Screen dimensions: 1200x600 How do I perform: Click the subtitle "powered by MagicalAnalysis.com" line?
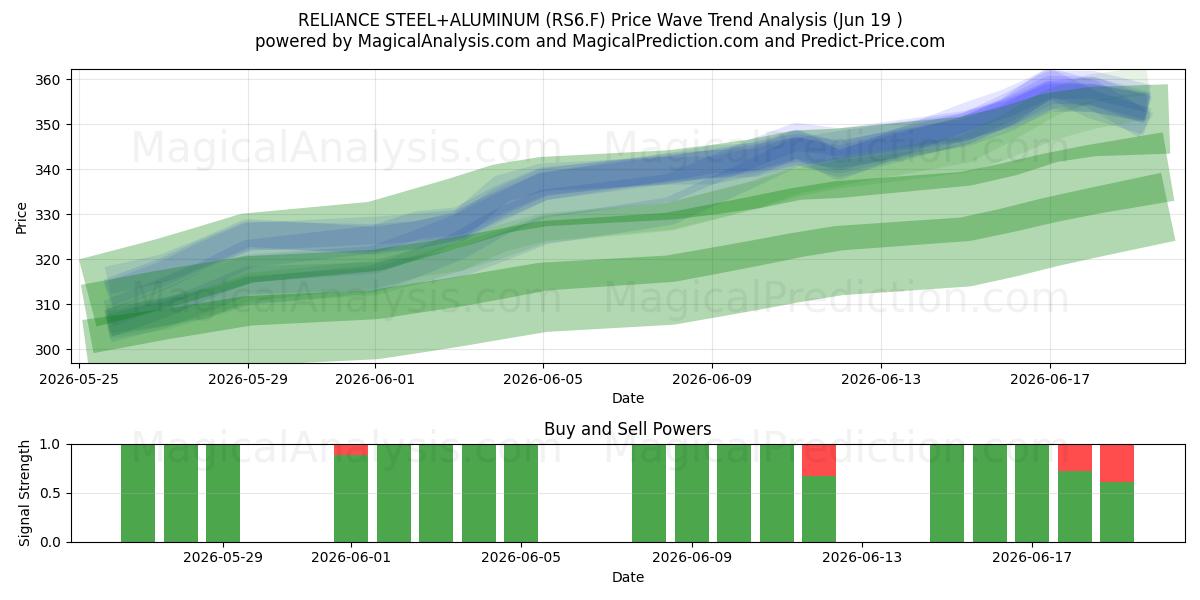pos(600,41)
